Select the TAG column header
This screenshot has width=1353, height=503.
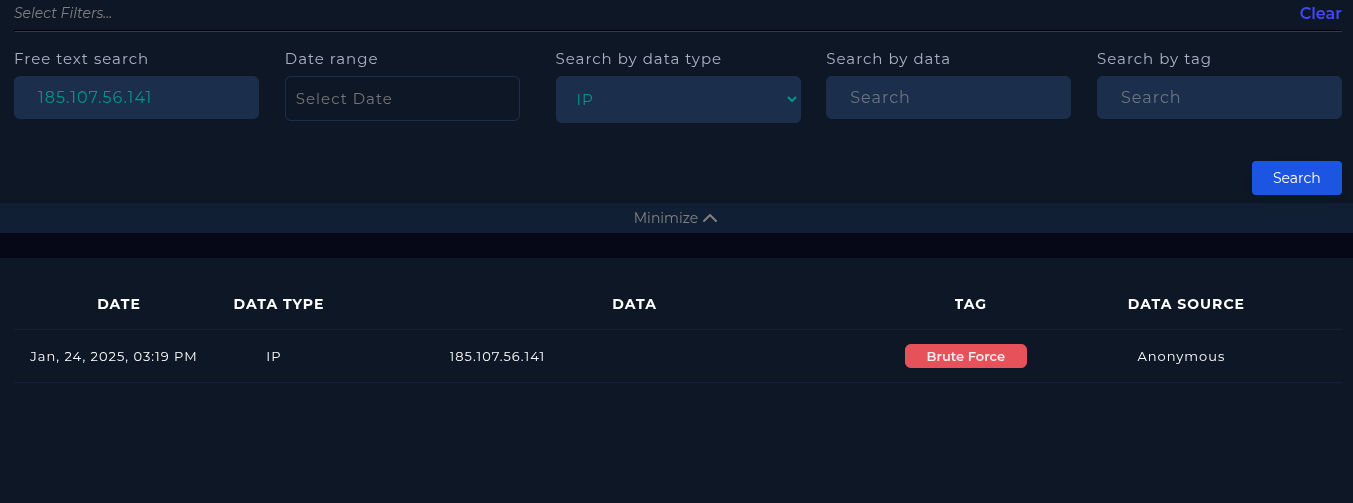pos(970,304)
